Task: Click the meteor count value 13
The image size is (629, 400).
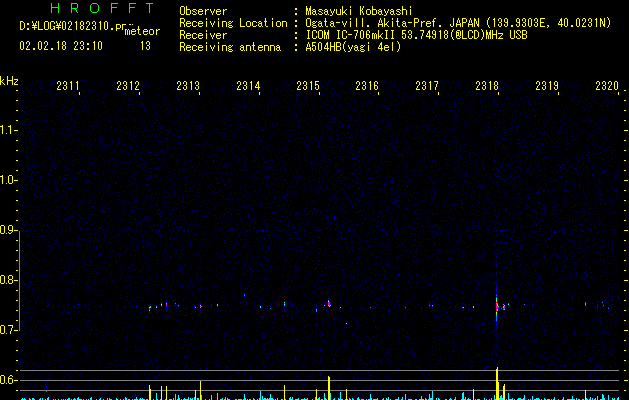Action: [145, 46]
